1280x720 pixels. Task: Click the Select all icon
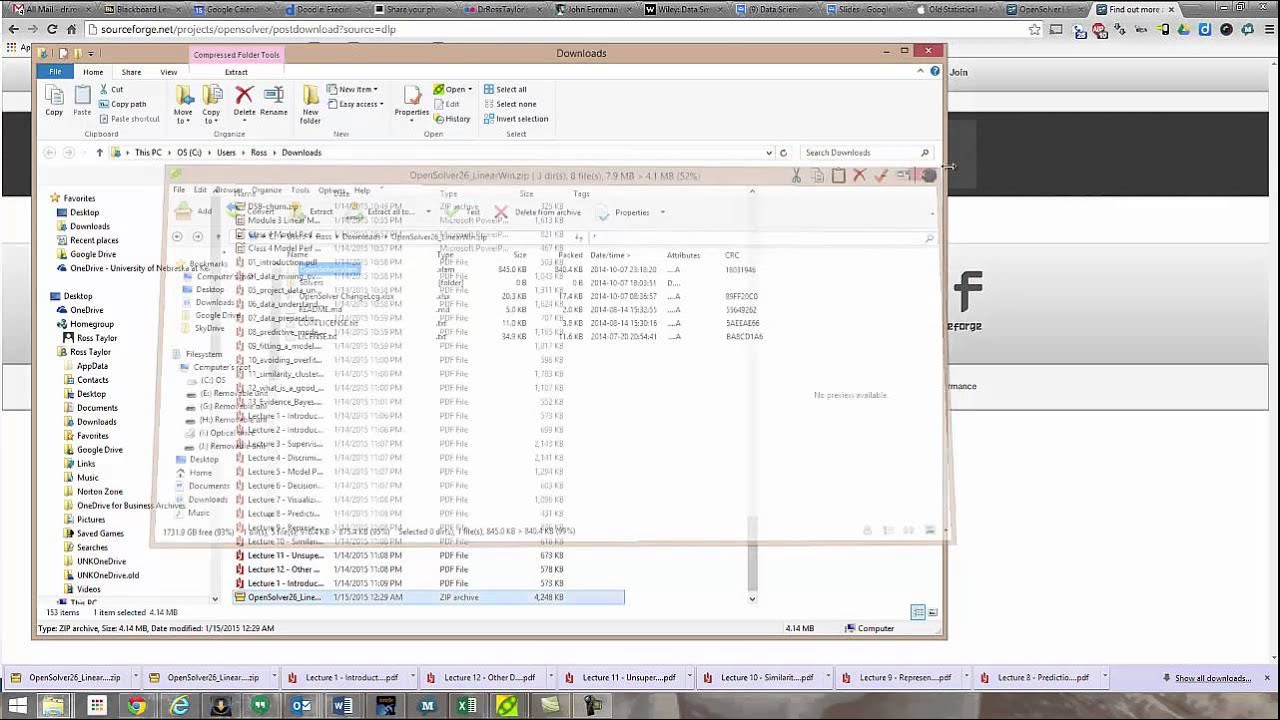point(489,89)
